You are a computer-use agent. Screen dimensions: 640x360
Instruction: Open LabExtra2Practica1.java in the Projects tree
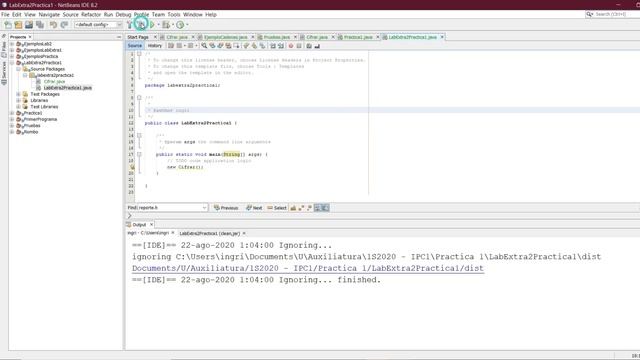point(67,88)
